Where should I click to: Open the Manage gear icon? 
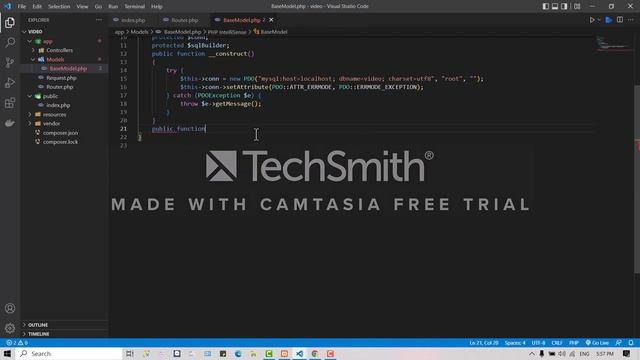[10, 328]
